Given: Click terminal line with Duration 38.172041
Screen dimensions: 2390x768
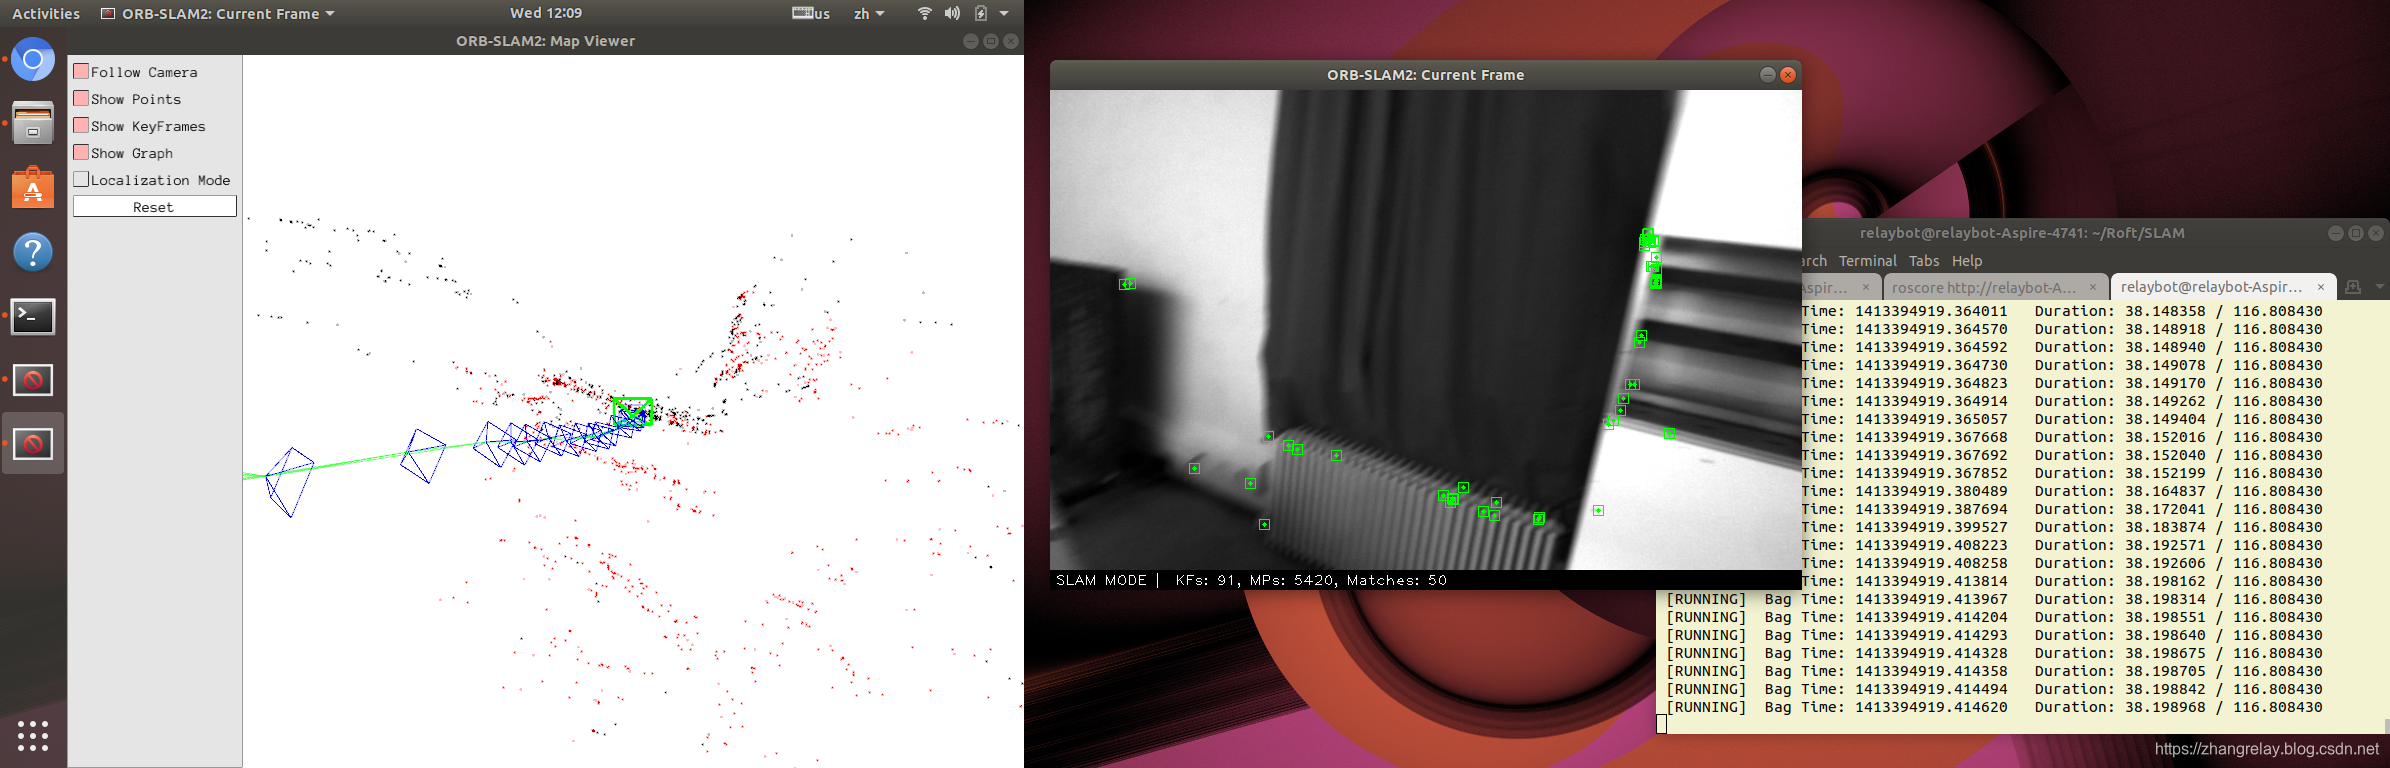Looking at the screenshot, I should pos(2062,509).
